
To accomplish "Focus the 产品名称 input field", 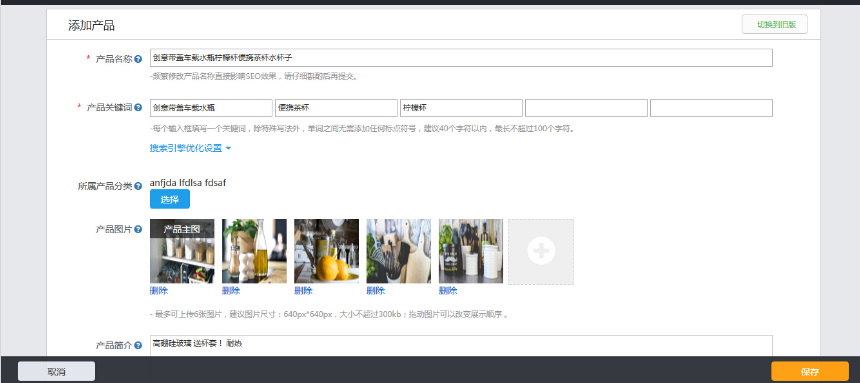I will [461, 58].
